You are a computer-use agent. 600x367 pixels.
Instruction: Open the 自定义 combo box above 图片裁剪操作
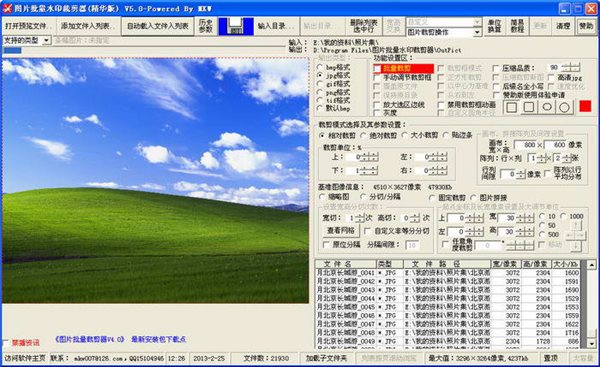tap(444, 22)
